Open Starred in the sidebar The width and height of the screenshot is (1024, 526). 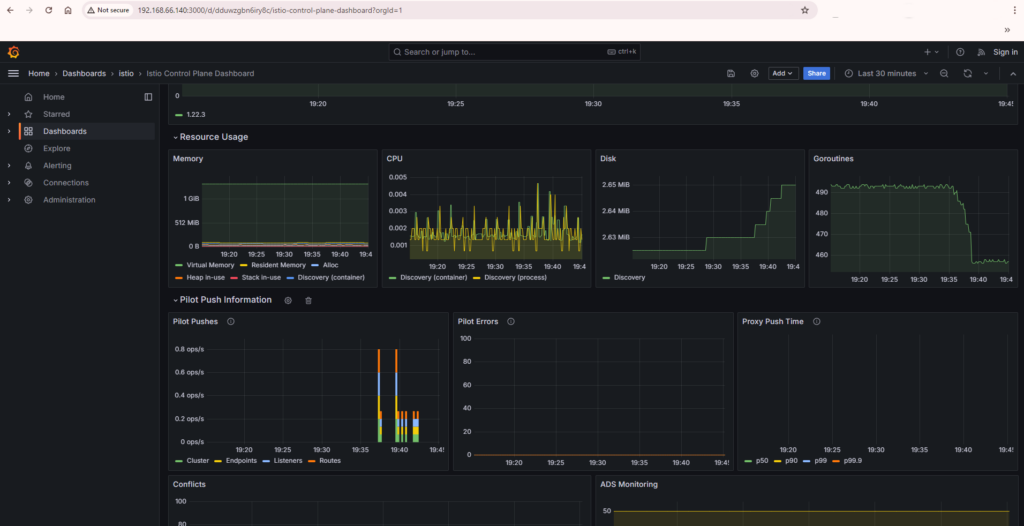click(56, 114)
